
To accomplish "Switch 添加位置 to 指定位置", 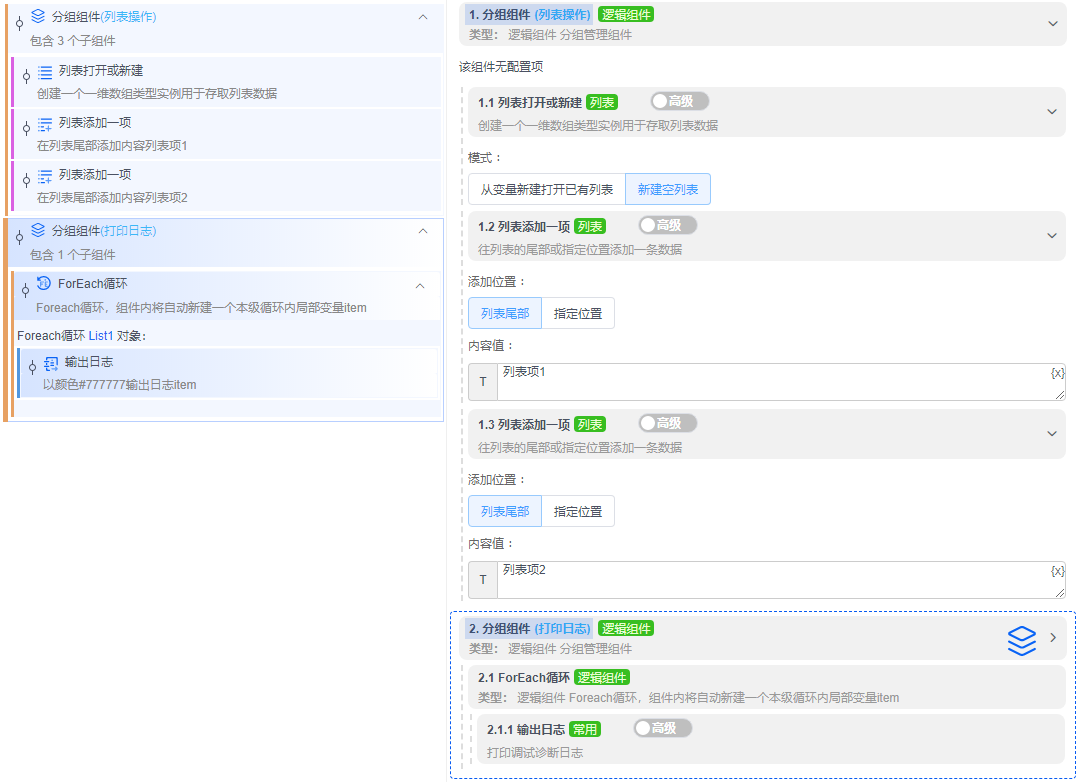I will click(578, 312).
